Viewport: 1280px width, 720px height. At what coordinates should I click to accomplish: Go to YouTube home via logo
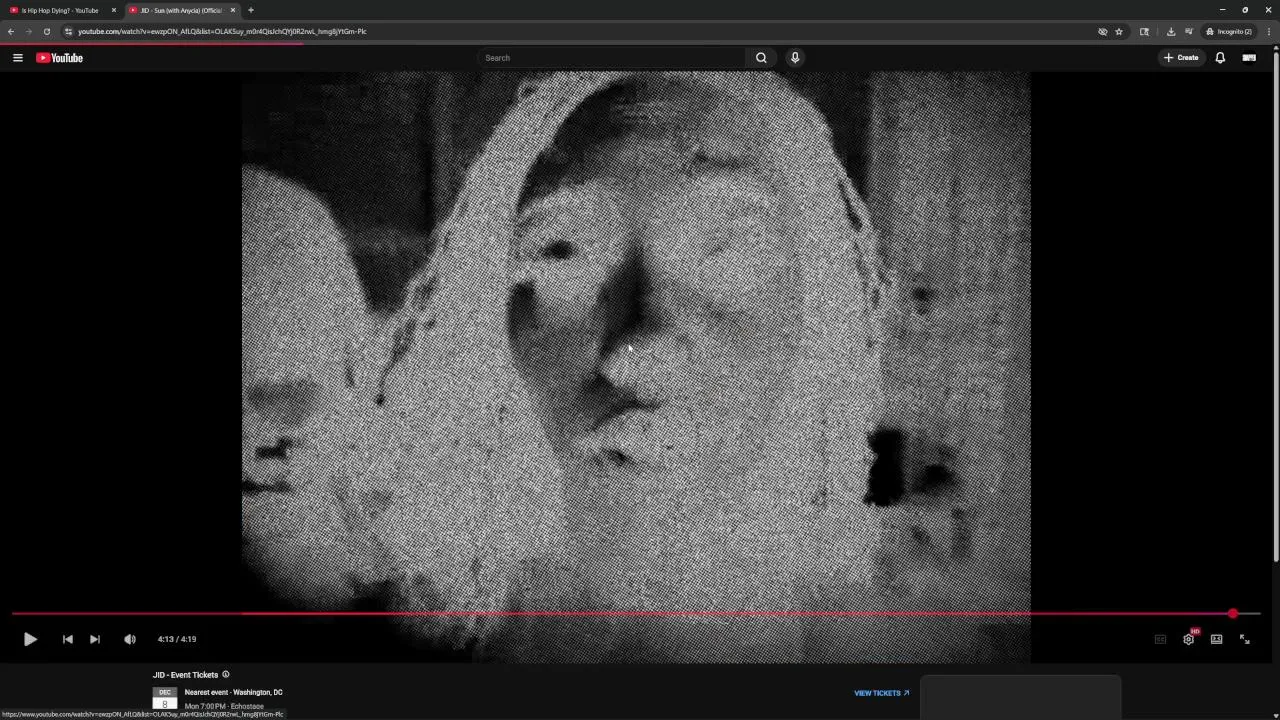coord(60,58)
